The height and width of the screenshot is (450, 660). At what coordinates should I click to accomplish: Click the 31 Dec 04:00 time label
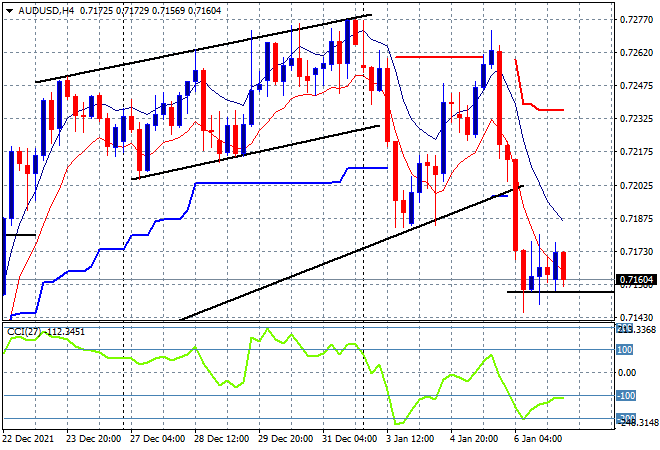(349, 439)
